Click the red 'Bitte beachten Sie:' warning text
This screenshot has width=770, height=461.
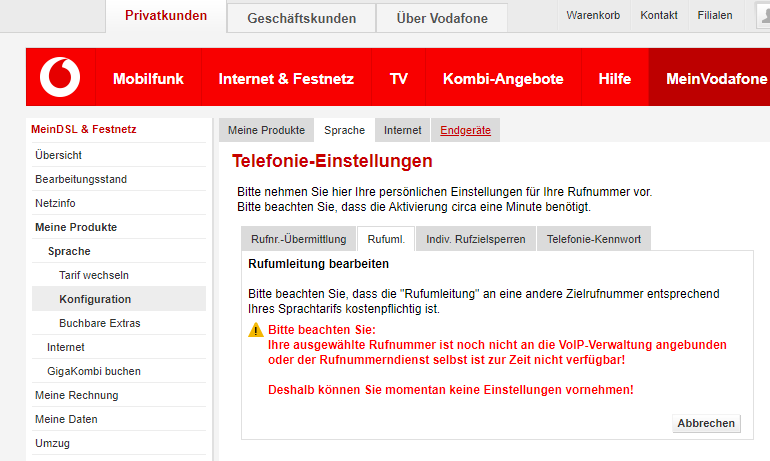coord(322,330)
